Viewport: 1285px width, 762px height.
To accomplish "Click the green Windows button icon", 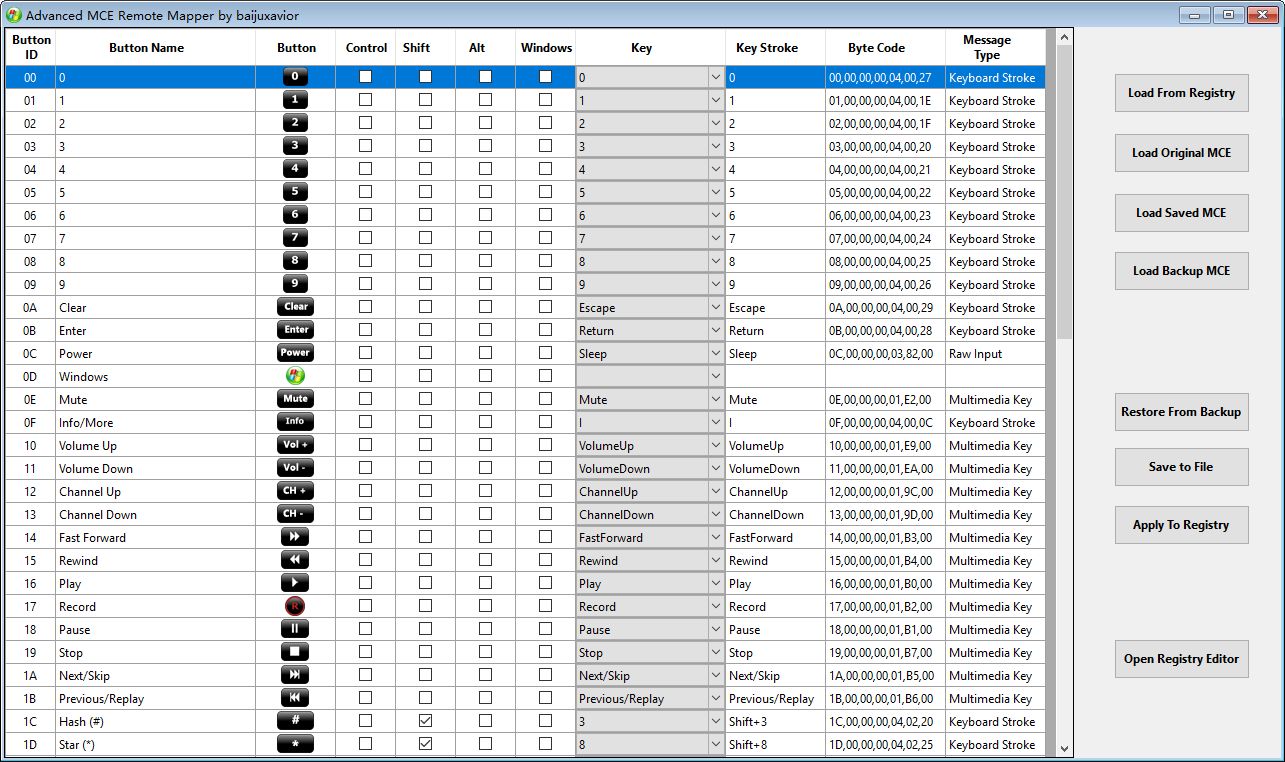I will (295, 376).
